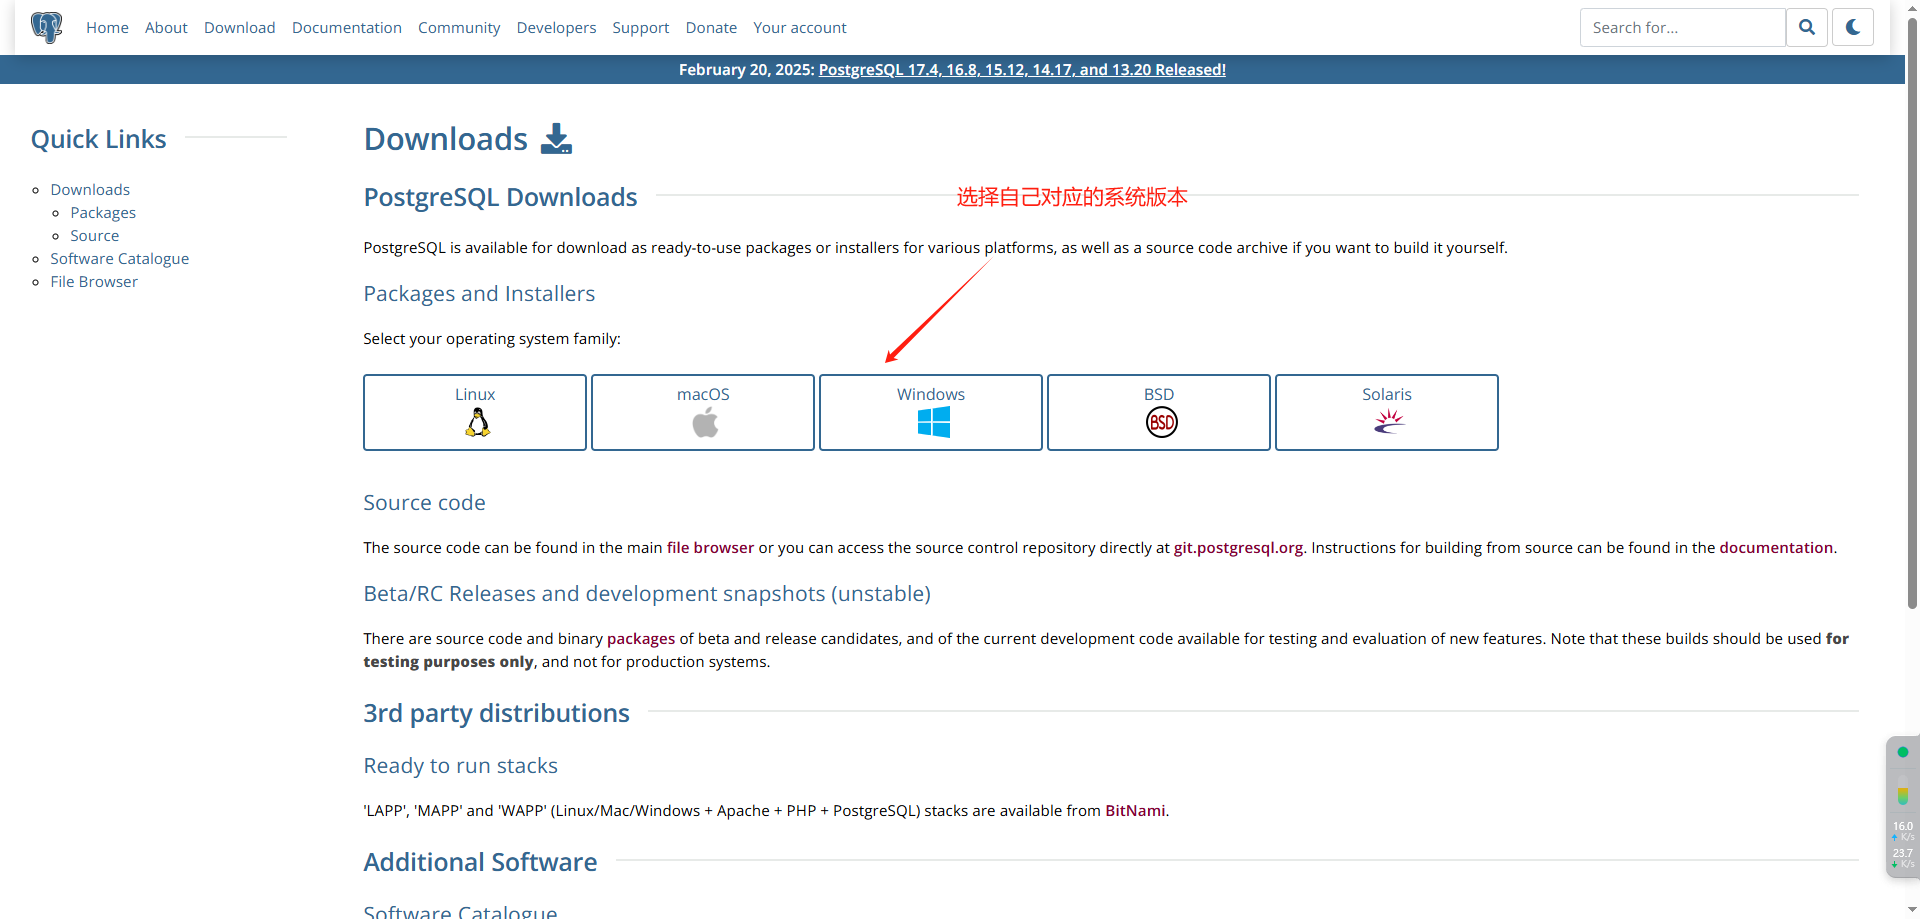Open the Download menu item
This screenshot has width=1920, height=919.
[240, 28]
